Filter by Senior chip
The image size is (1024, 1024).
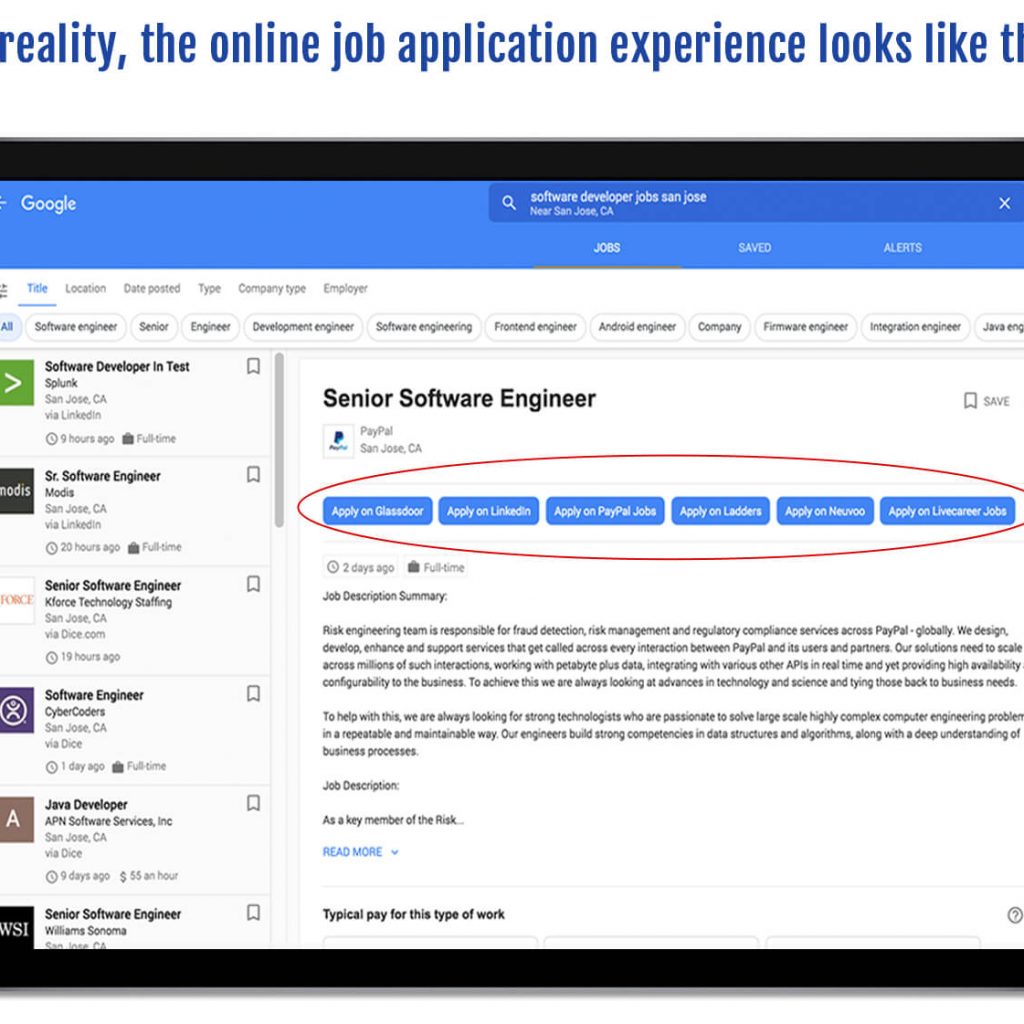point(153,327)
